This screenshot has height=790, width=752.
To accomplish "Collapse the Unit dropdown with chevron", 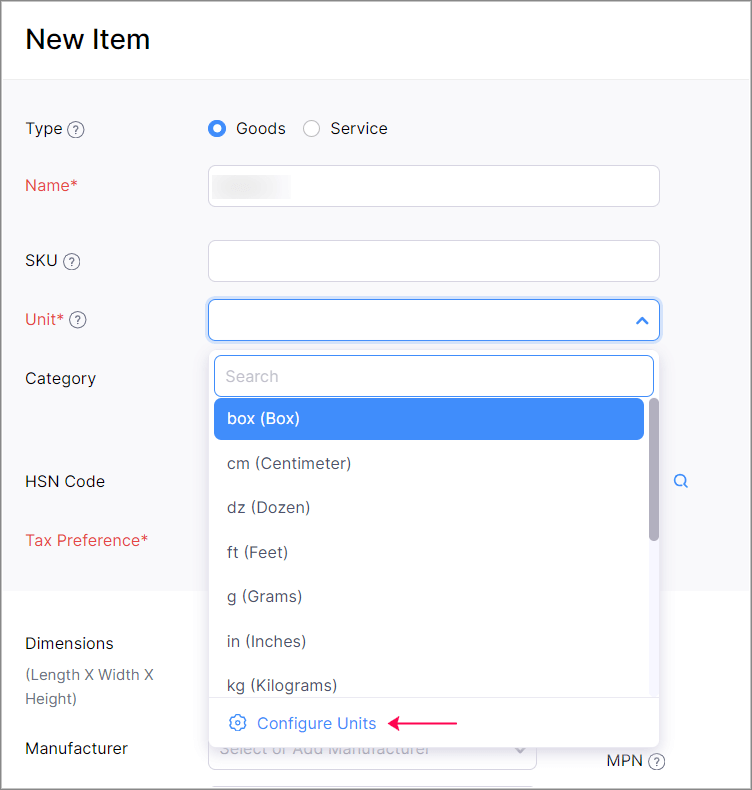I will (x=642, y=320).
